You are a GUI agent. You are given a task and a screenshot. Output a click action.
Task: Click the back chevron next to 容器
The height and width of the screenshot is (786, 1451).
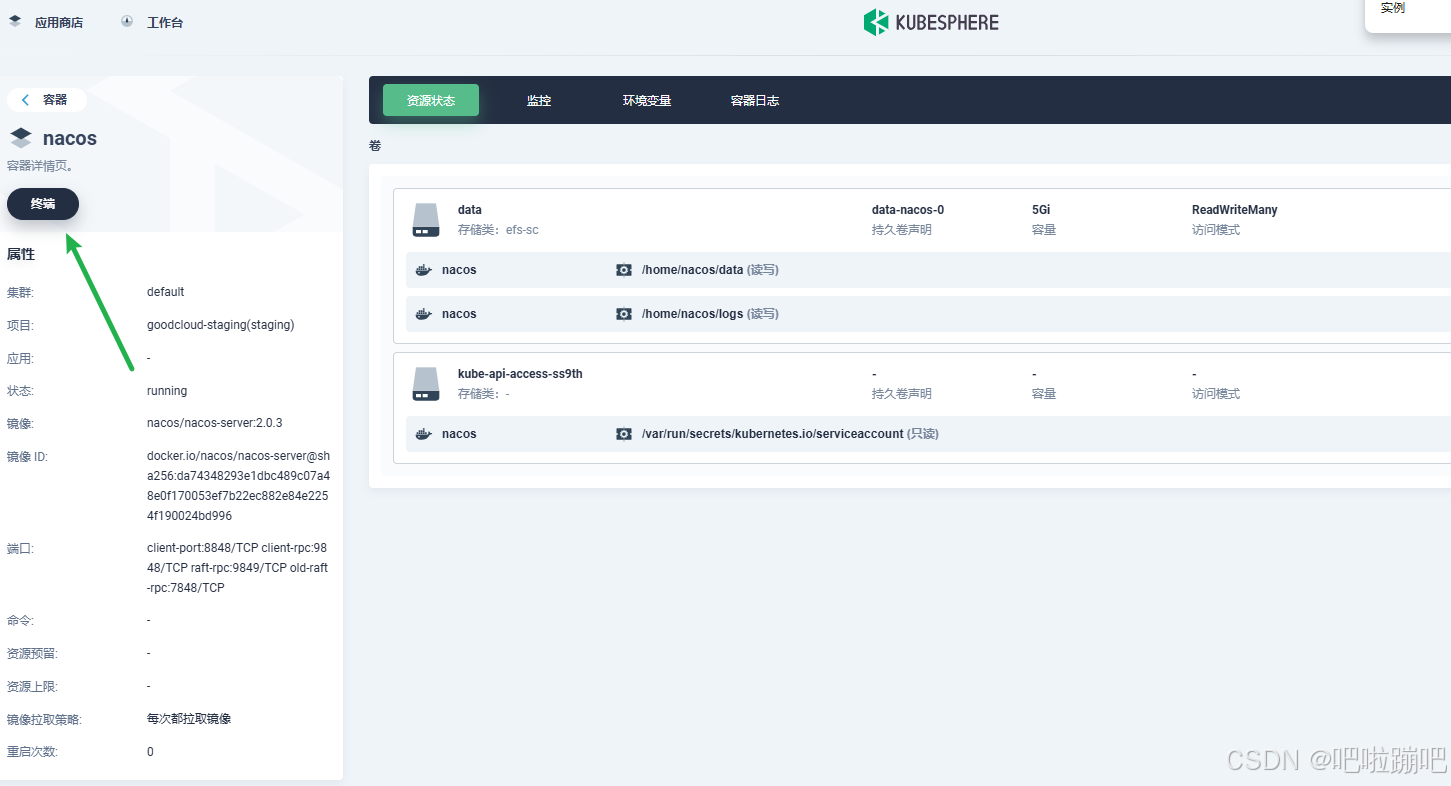point(25,100)
